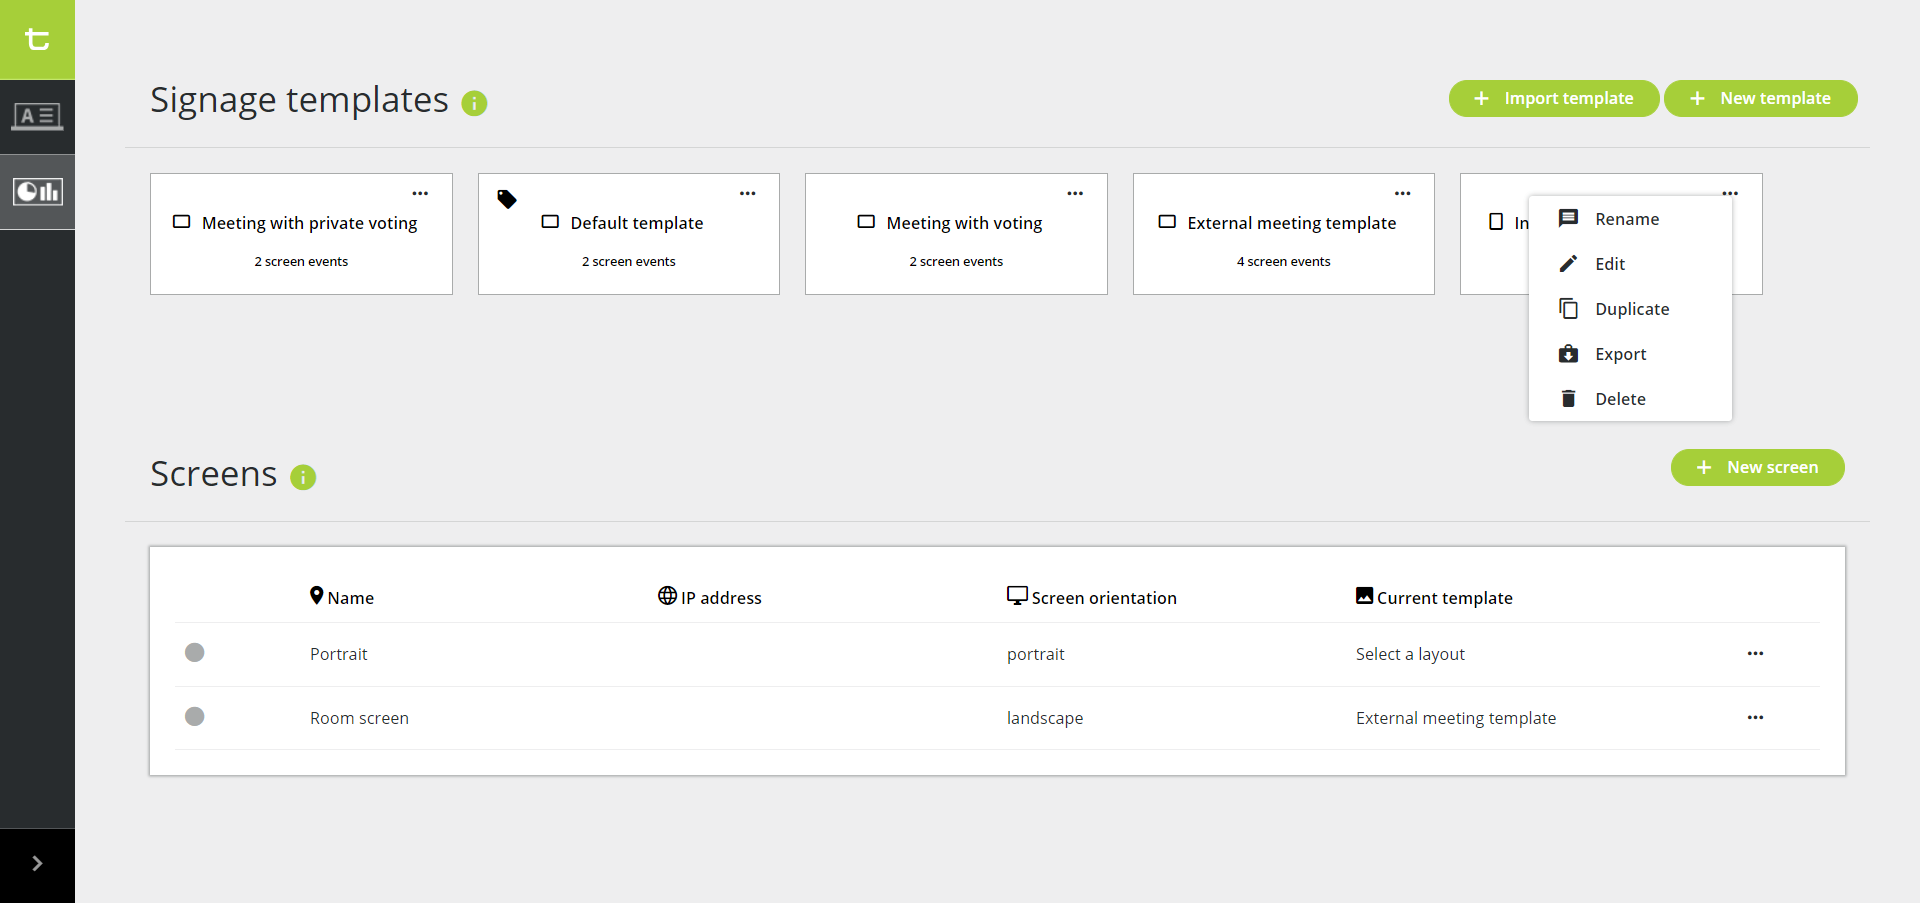Open the Portrait screen row options menu
Screen dimensions: 1920x903
coord(1755,654)
